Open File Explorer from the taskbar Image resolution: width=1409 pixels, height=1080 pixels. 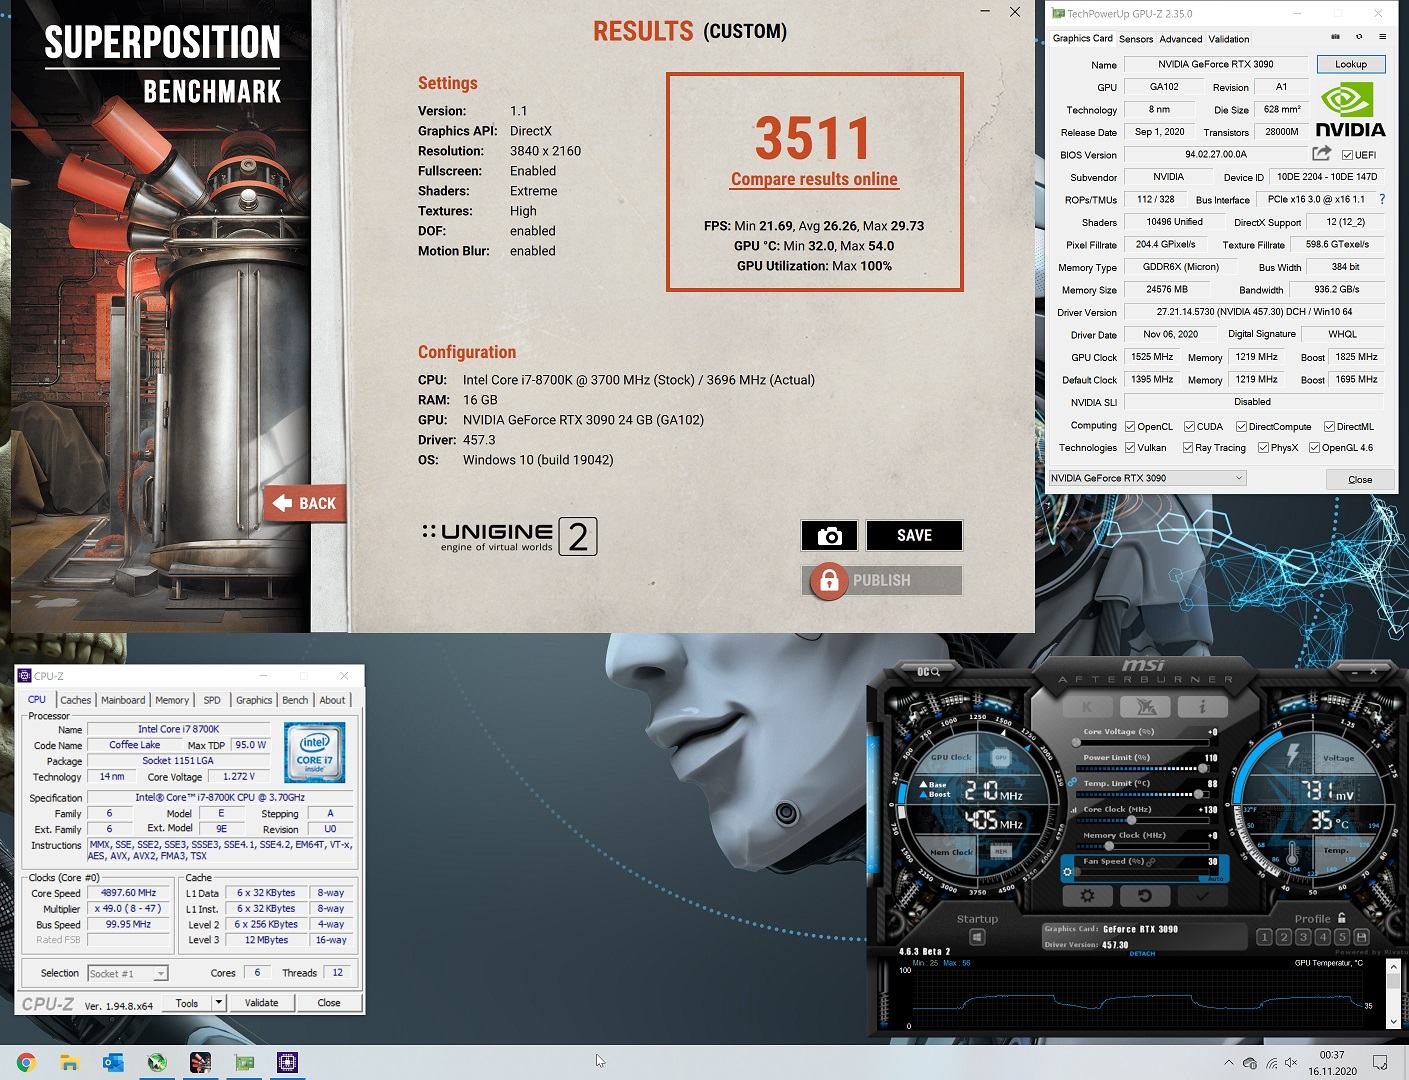tap(69, 1062)
